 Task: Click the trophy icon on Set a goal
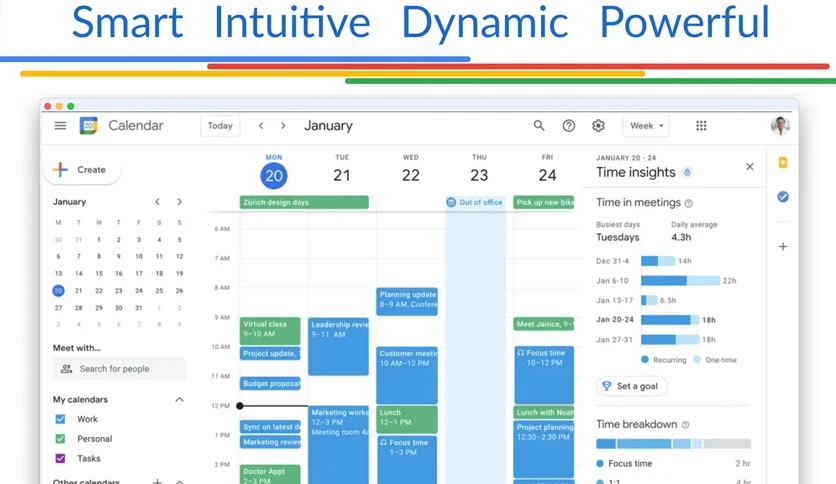(606, 386)
